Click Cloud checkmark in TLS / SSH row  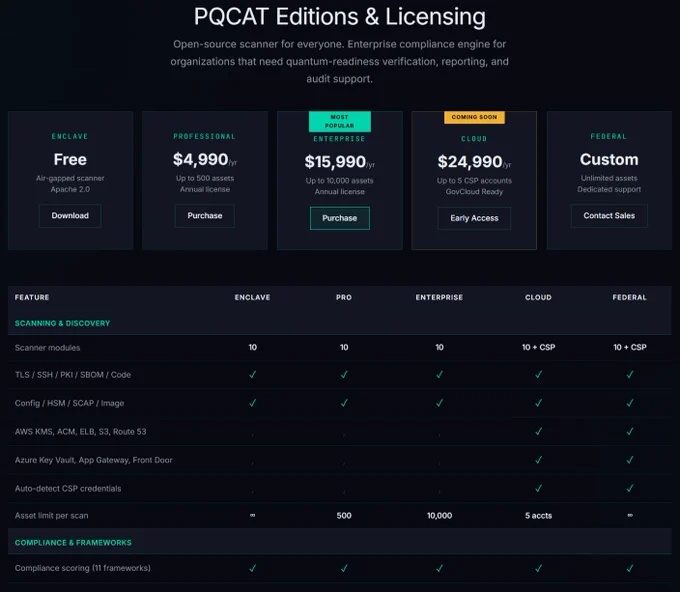[538, 374]
